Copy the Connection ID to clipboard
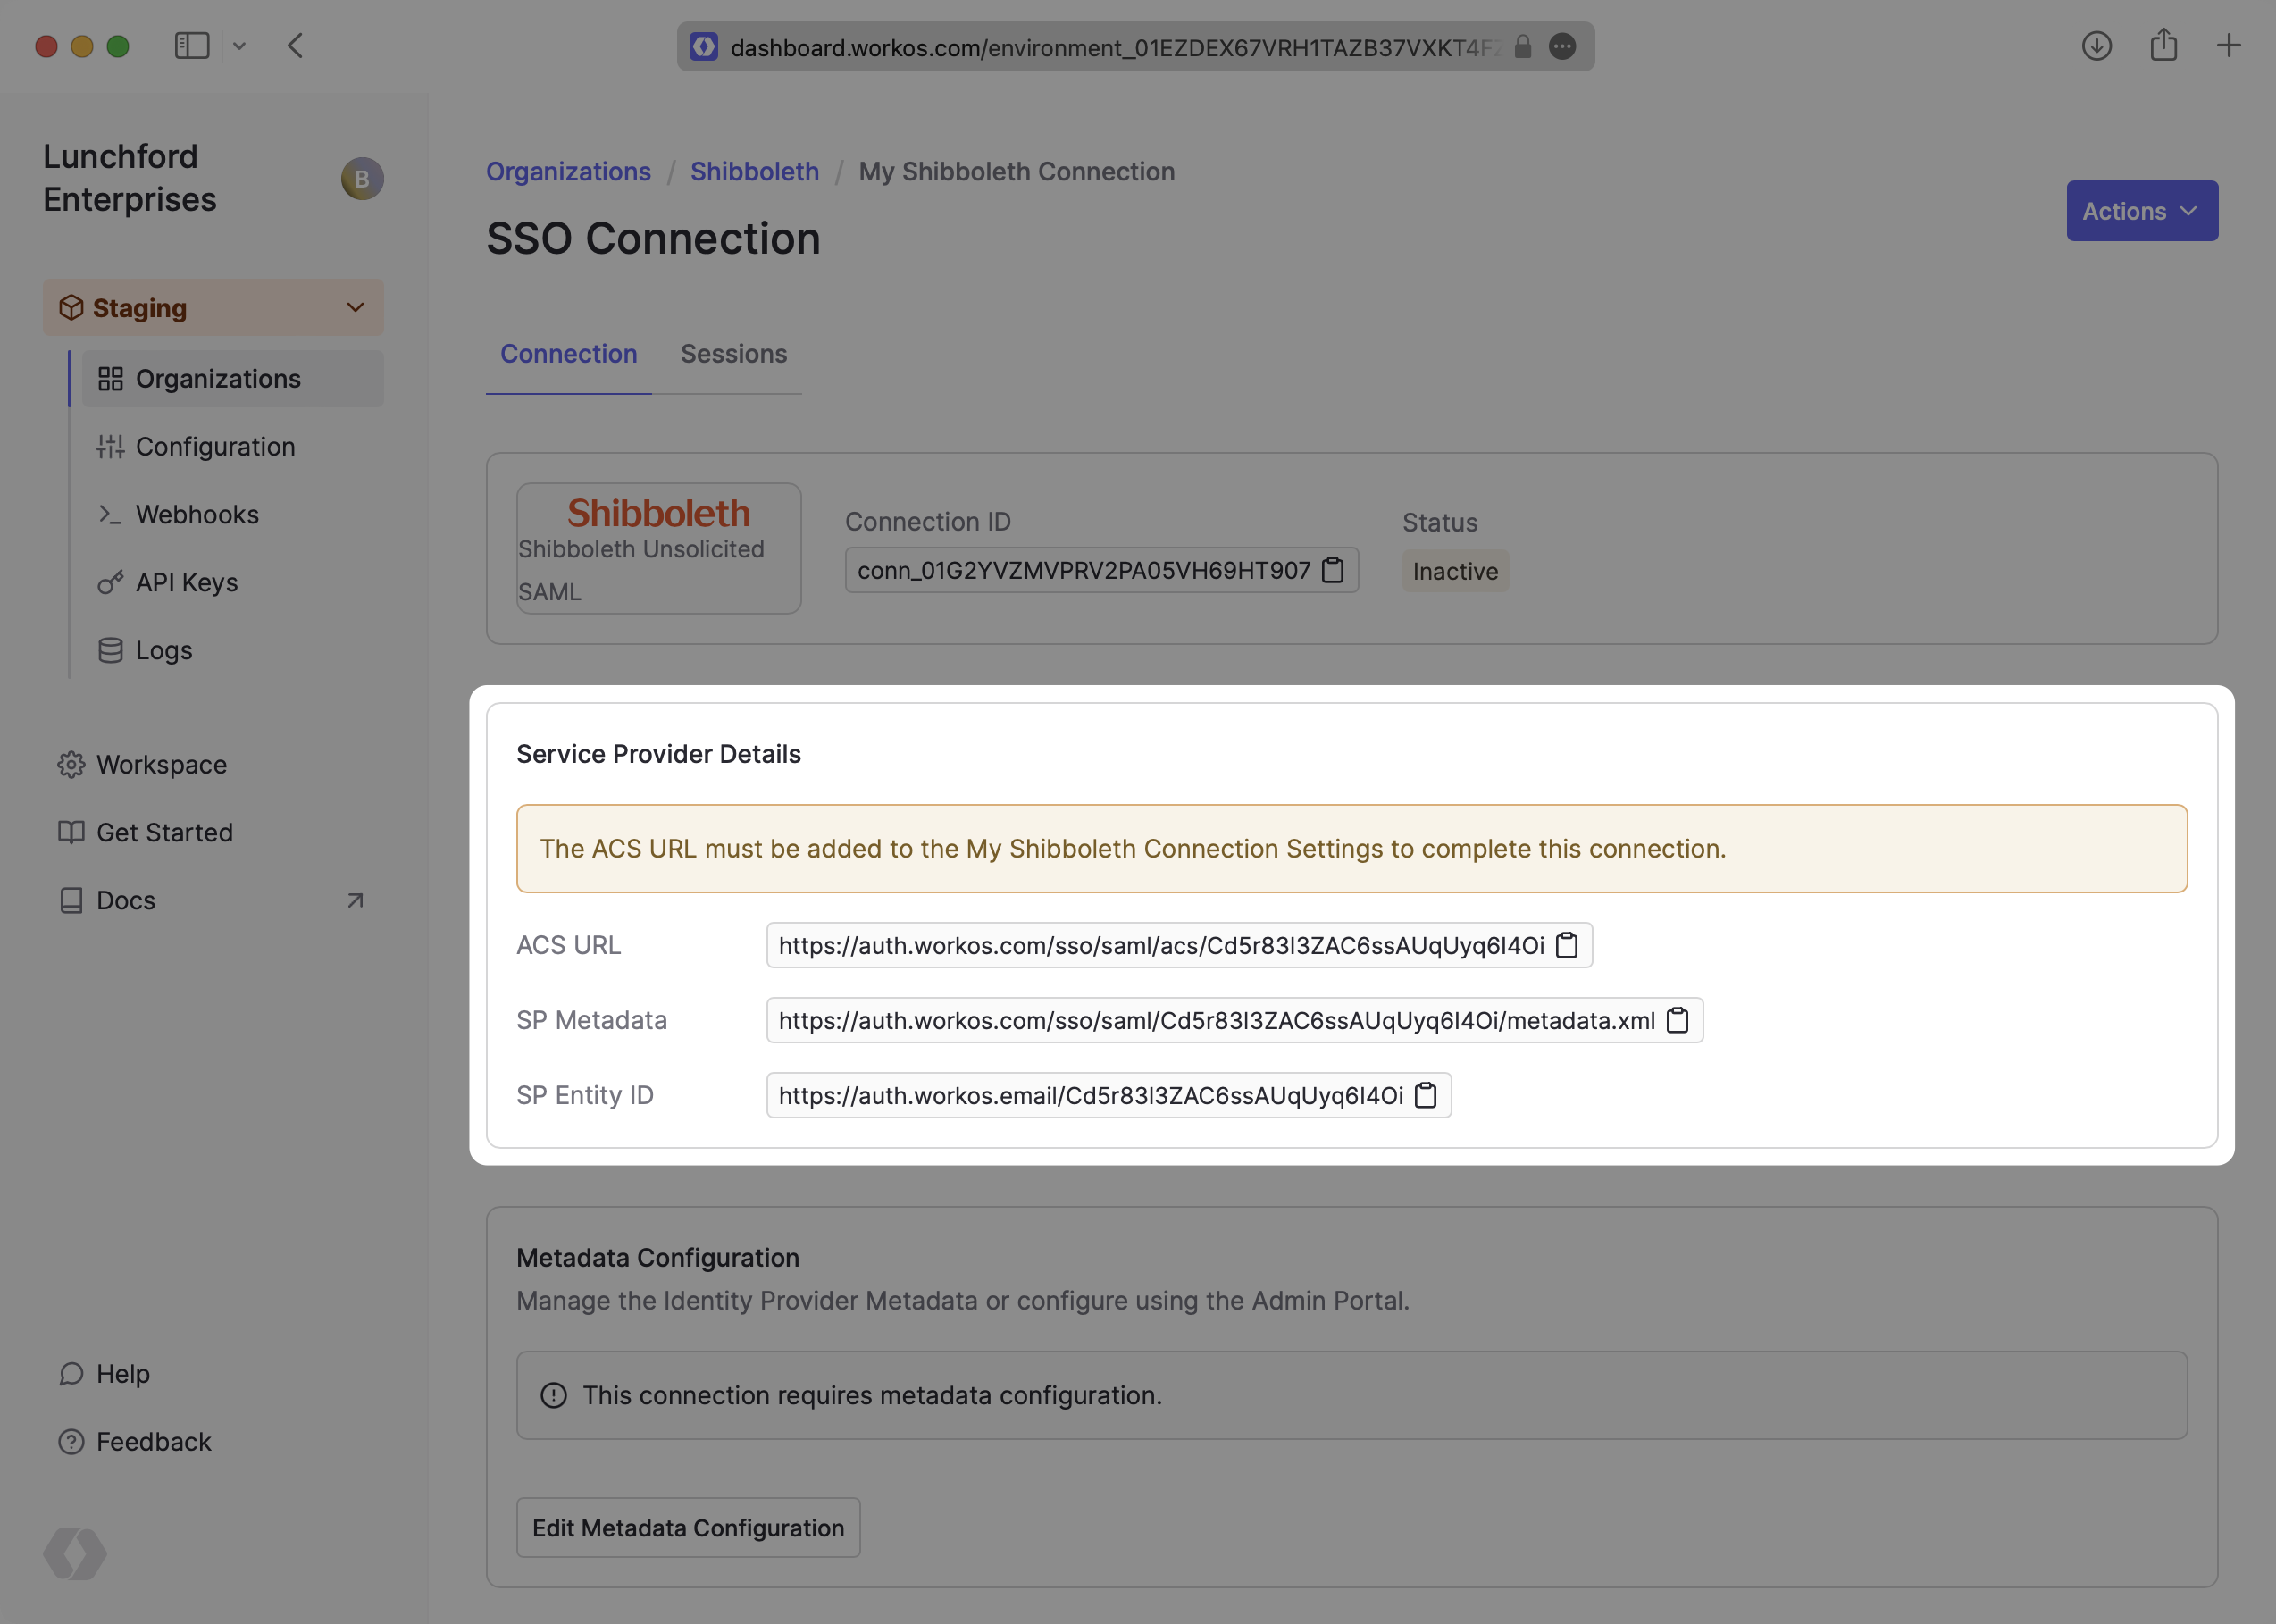2276x1624 pixels. (x=1332, y=570)
